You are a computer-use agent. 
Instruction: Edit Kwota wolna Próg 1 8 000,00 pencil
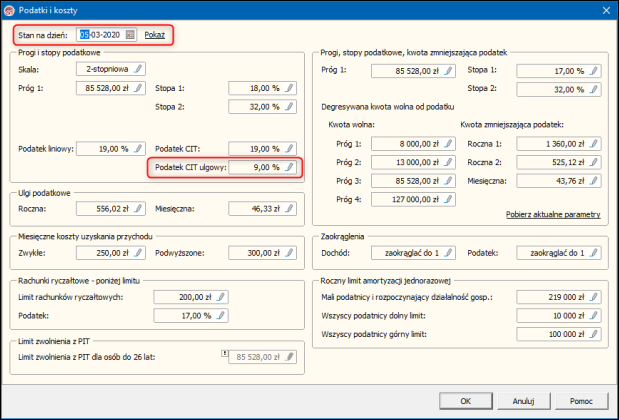click(448, 144)
